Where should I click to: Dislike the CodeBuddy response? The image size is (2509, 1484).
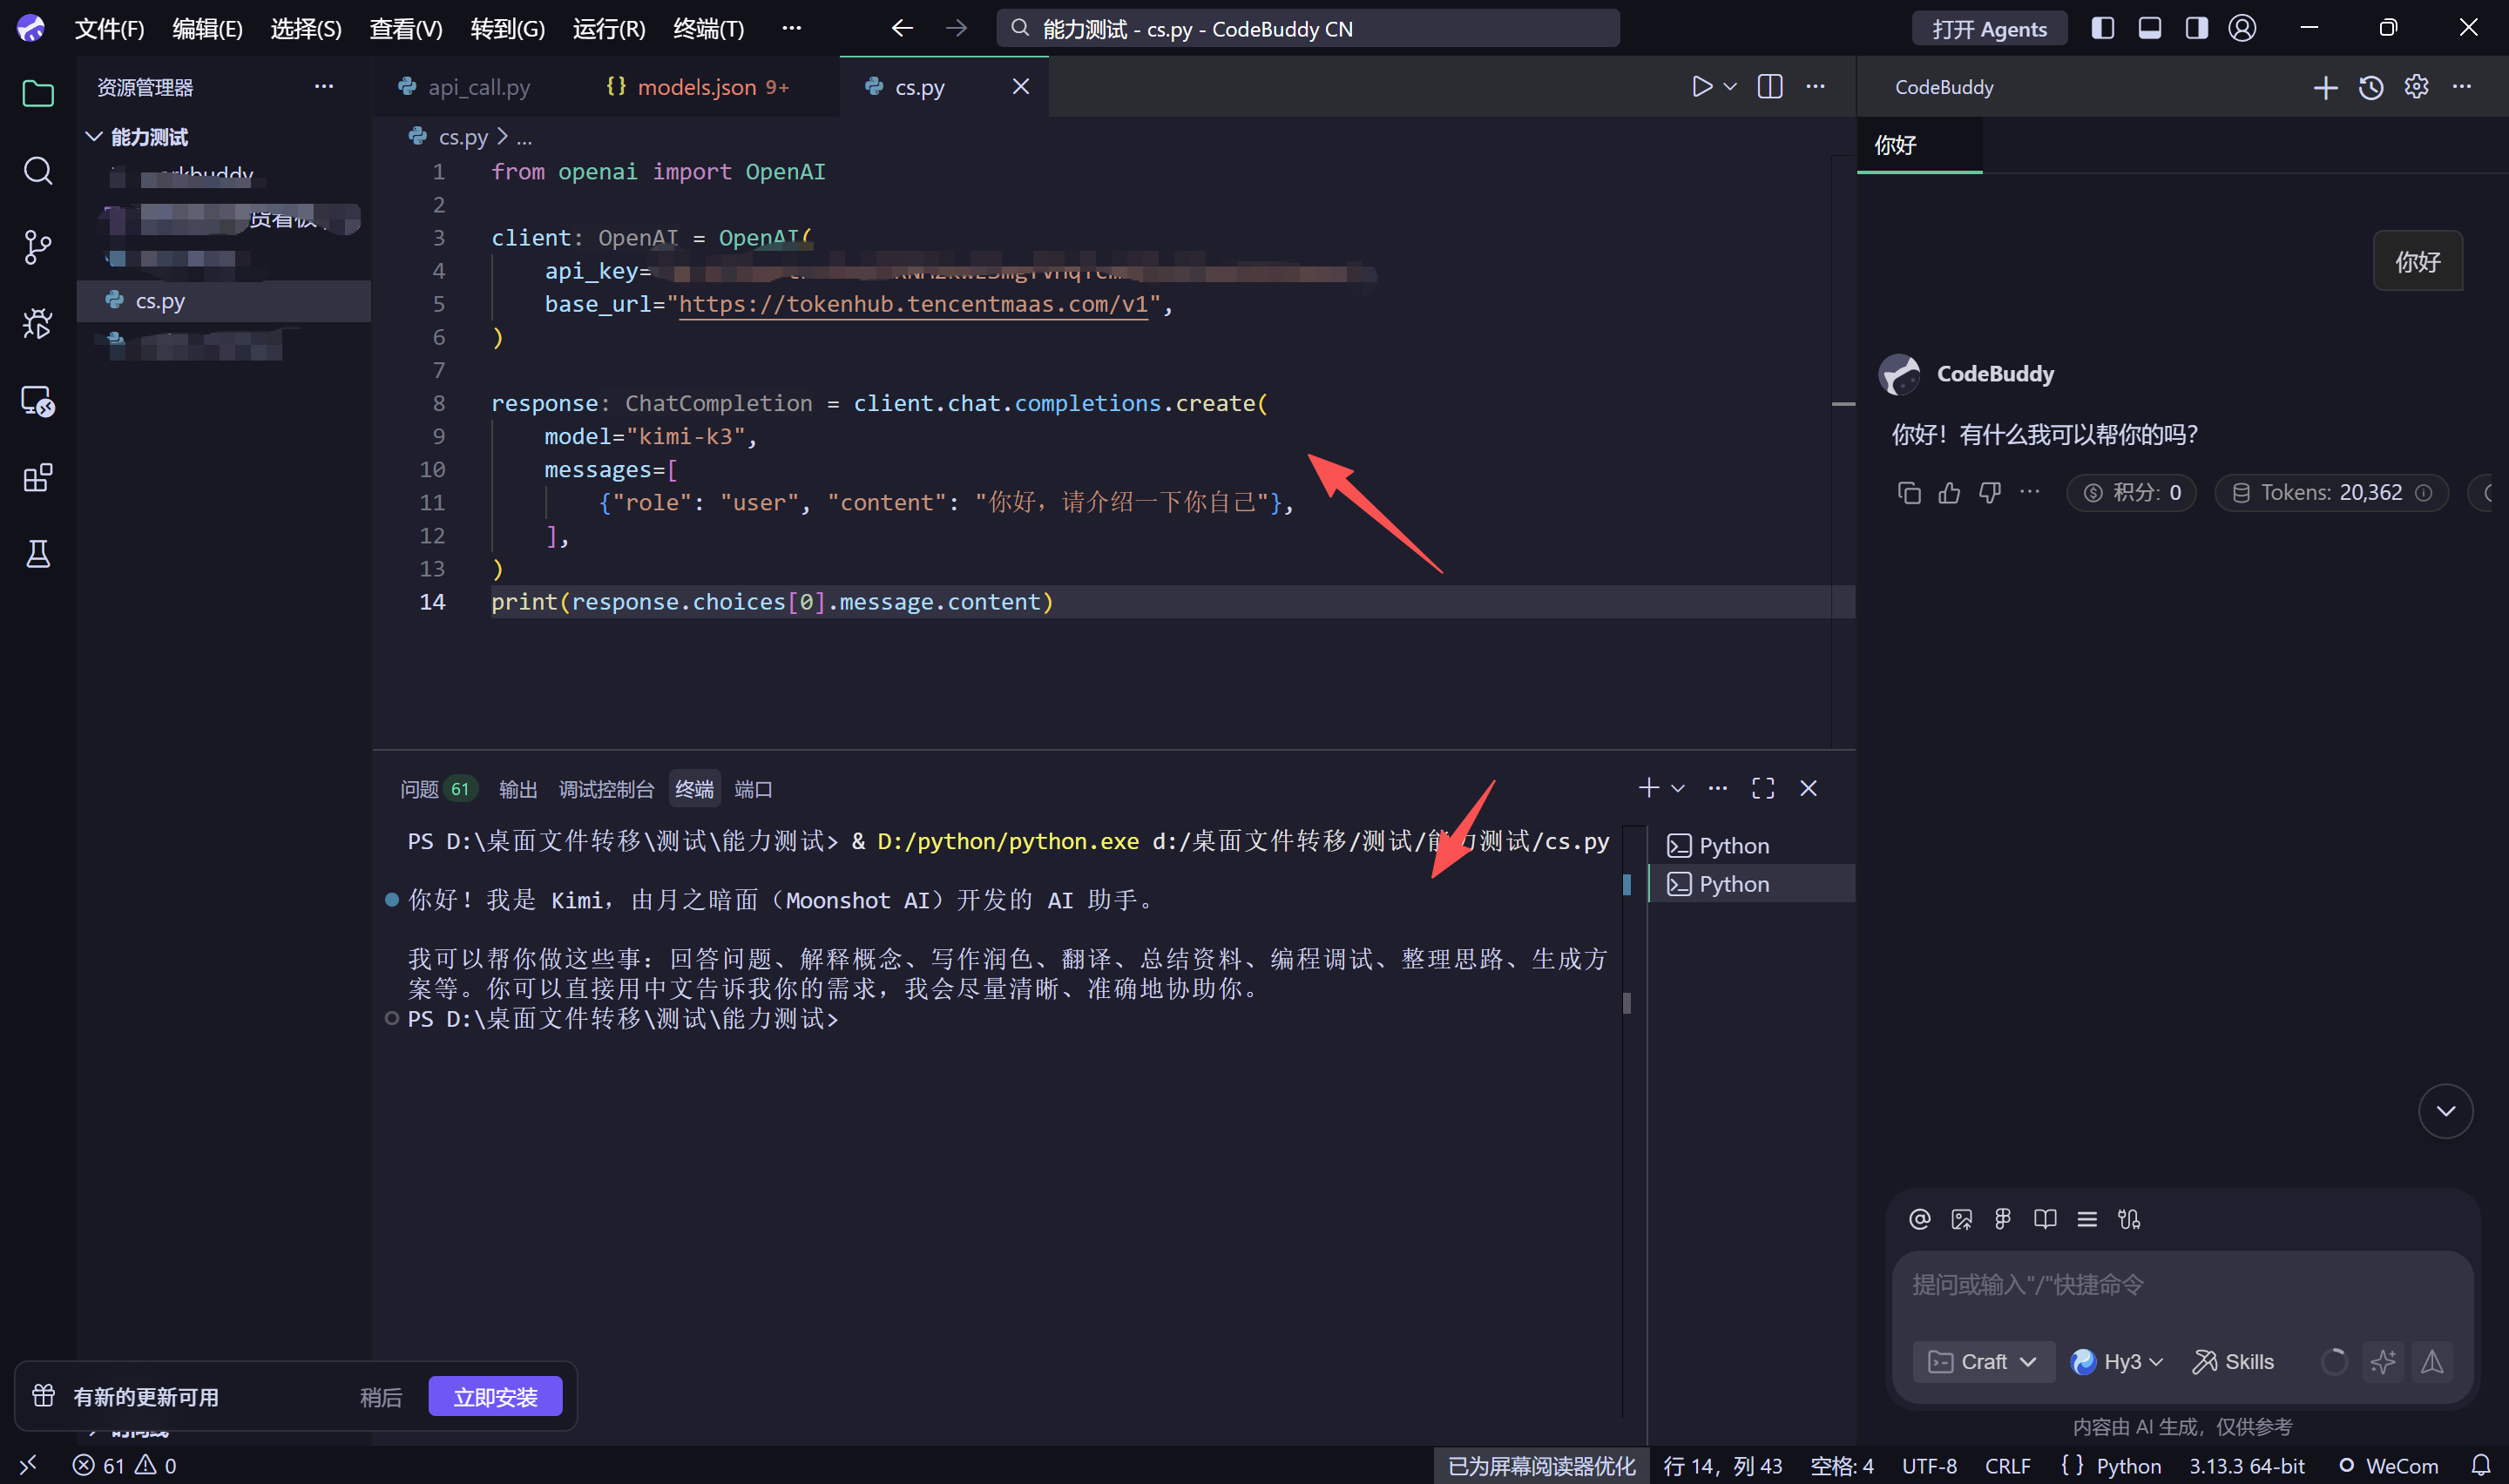pos(1989,493)
